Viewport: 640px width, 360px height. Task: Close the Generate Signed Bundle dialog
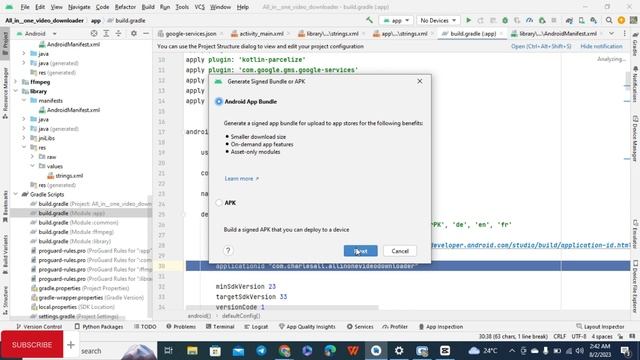click(420, 81)
